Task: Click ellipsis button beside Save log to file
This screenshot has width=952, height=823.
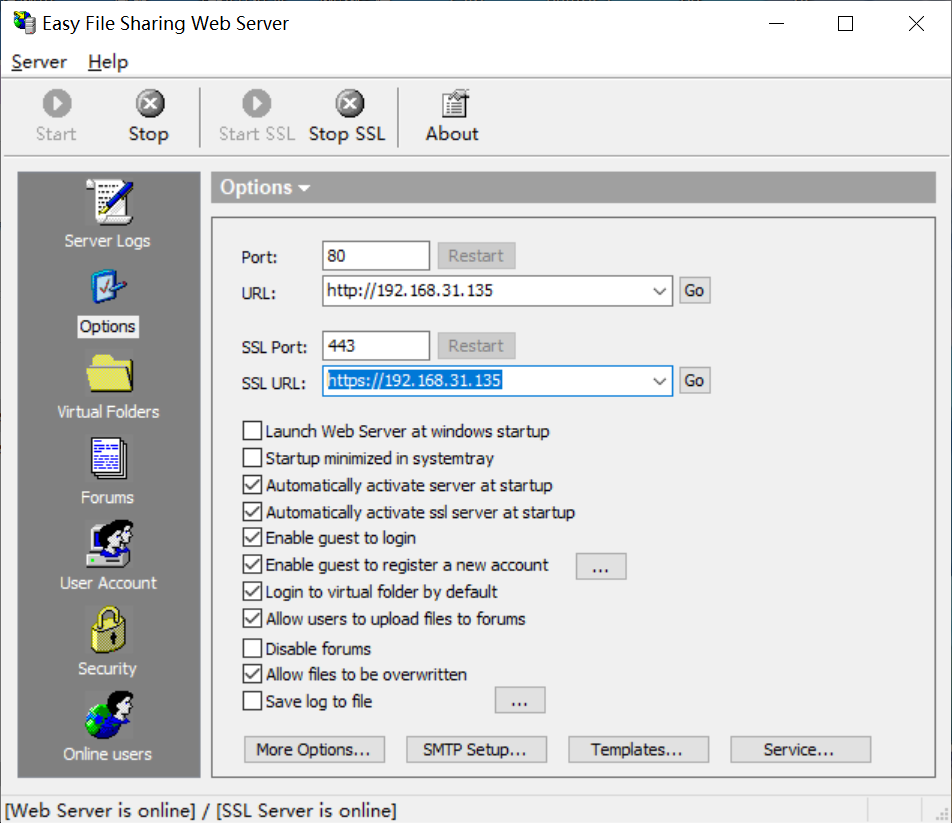Action: (x=520, y=700)
